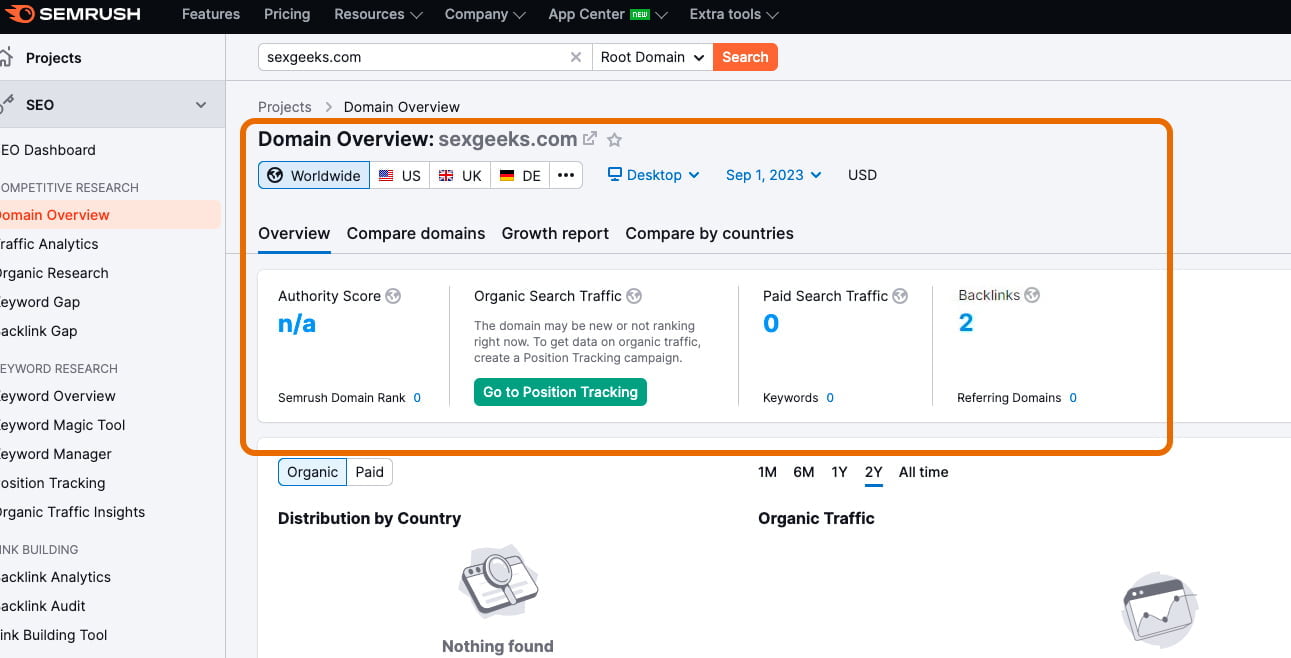
Task: Open Keyword Manager in sidebar
Action: (x=55, y=454)
